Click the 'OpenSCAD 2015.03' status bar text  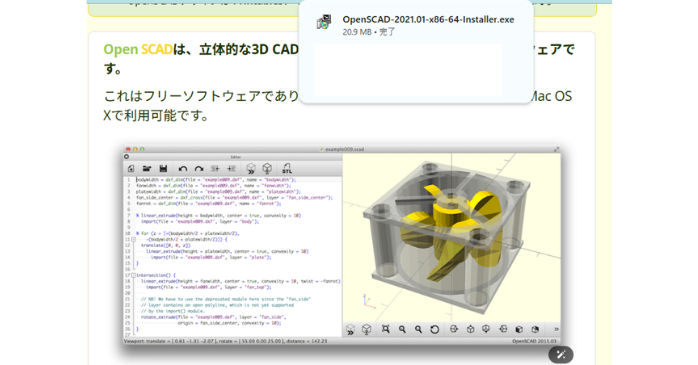click(x=534, y=341)
